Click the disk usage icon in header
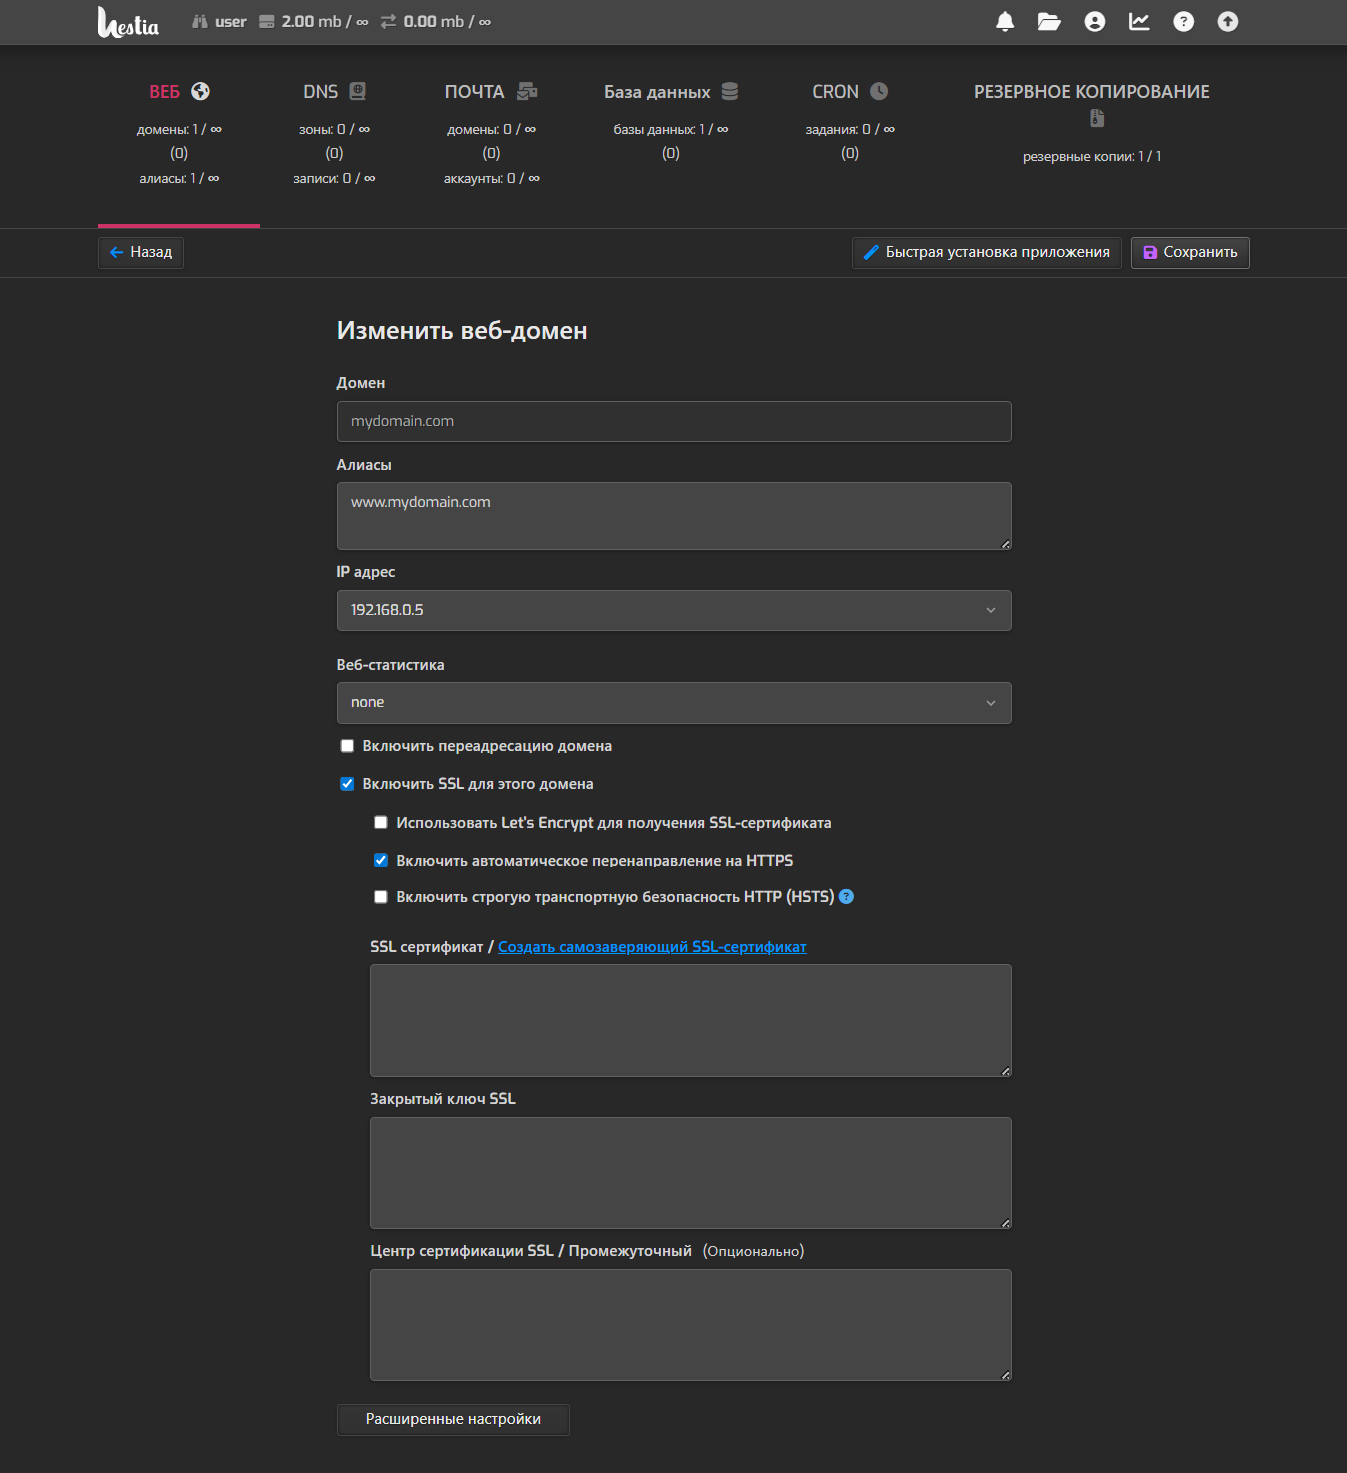 [x=267, y=22]
